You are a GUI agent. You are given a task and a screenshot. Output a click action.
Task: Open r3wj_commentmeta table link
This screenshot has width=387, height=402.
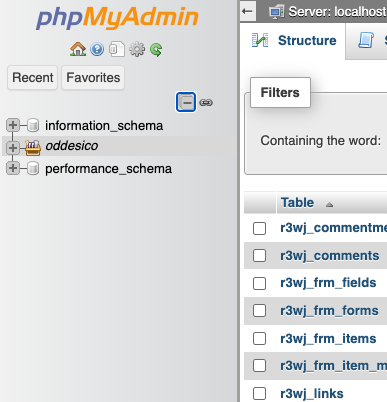click(x=333, y=228)
